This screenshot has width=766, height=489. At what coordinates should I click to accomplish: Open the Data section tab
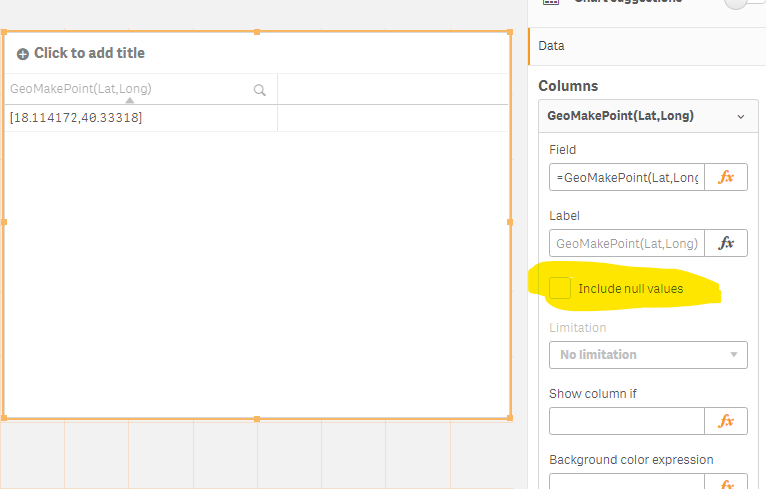pyautogui.click(x=647, y=46)
